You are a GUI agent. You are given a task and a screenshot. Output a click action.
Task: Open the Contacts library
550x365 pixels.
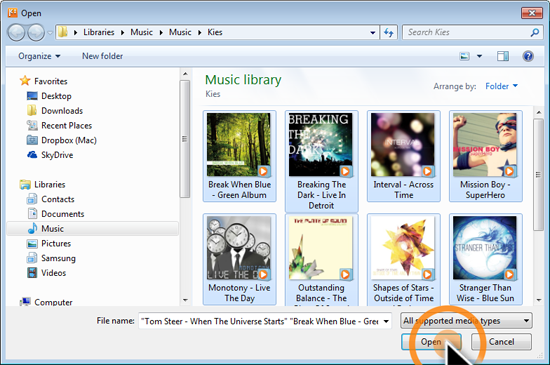[58, 199]
